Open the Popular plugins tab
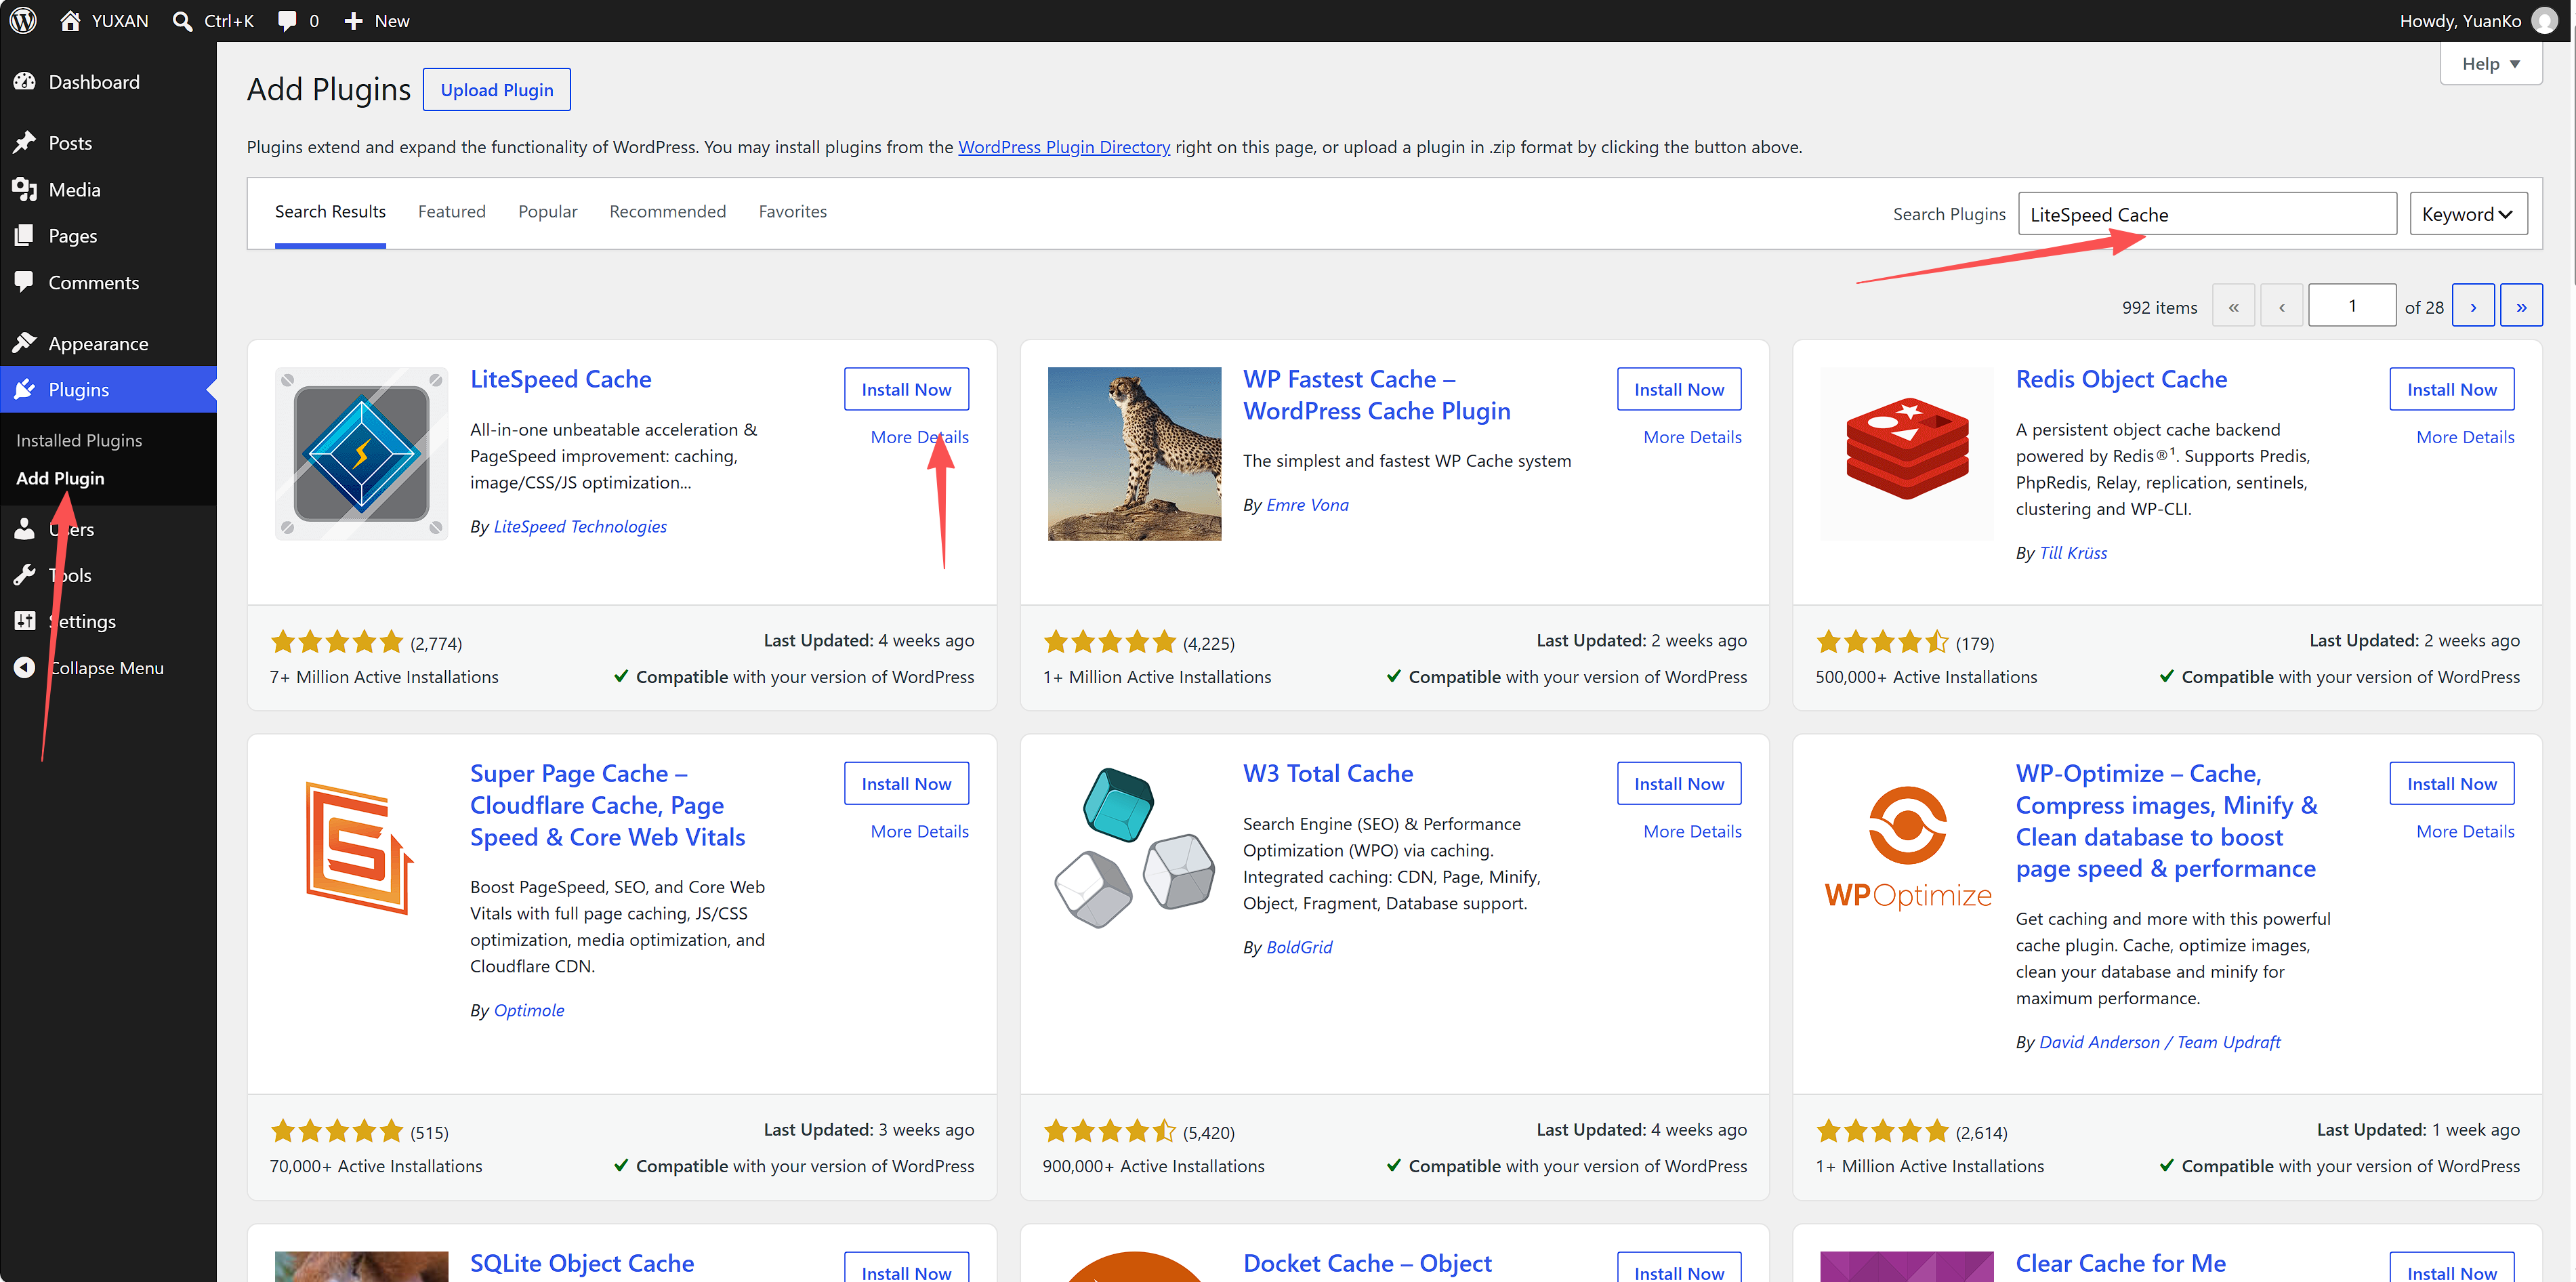The height and width of the screenshot is (1282, 2576). pyautogui.click(x=548, y=212)
